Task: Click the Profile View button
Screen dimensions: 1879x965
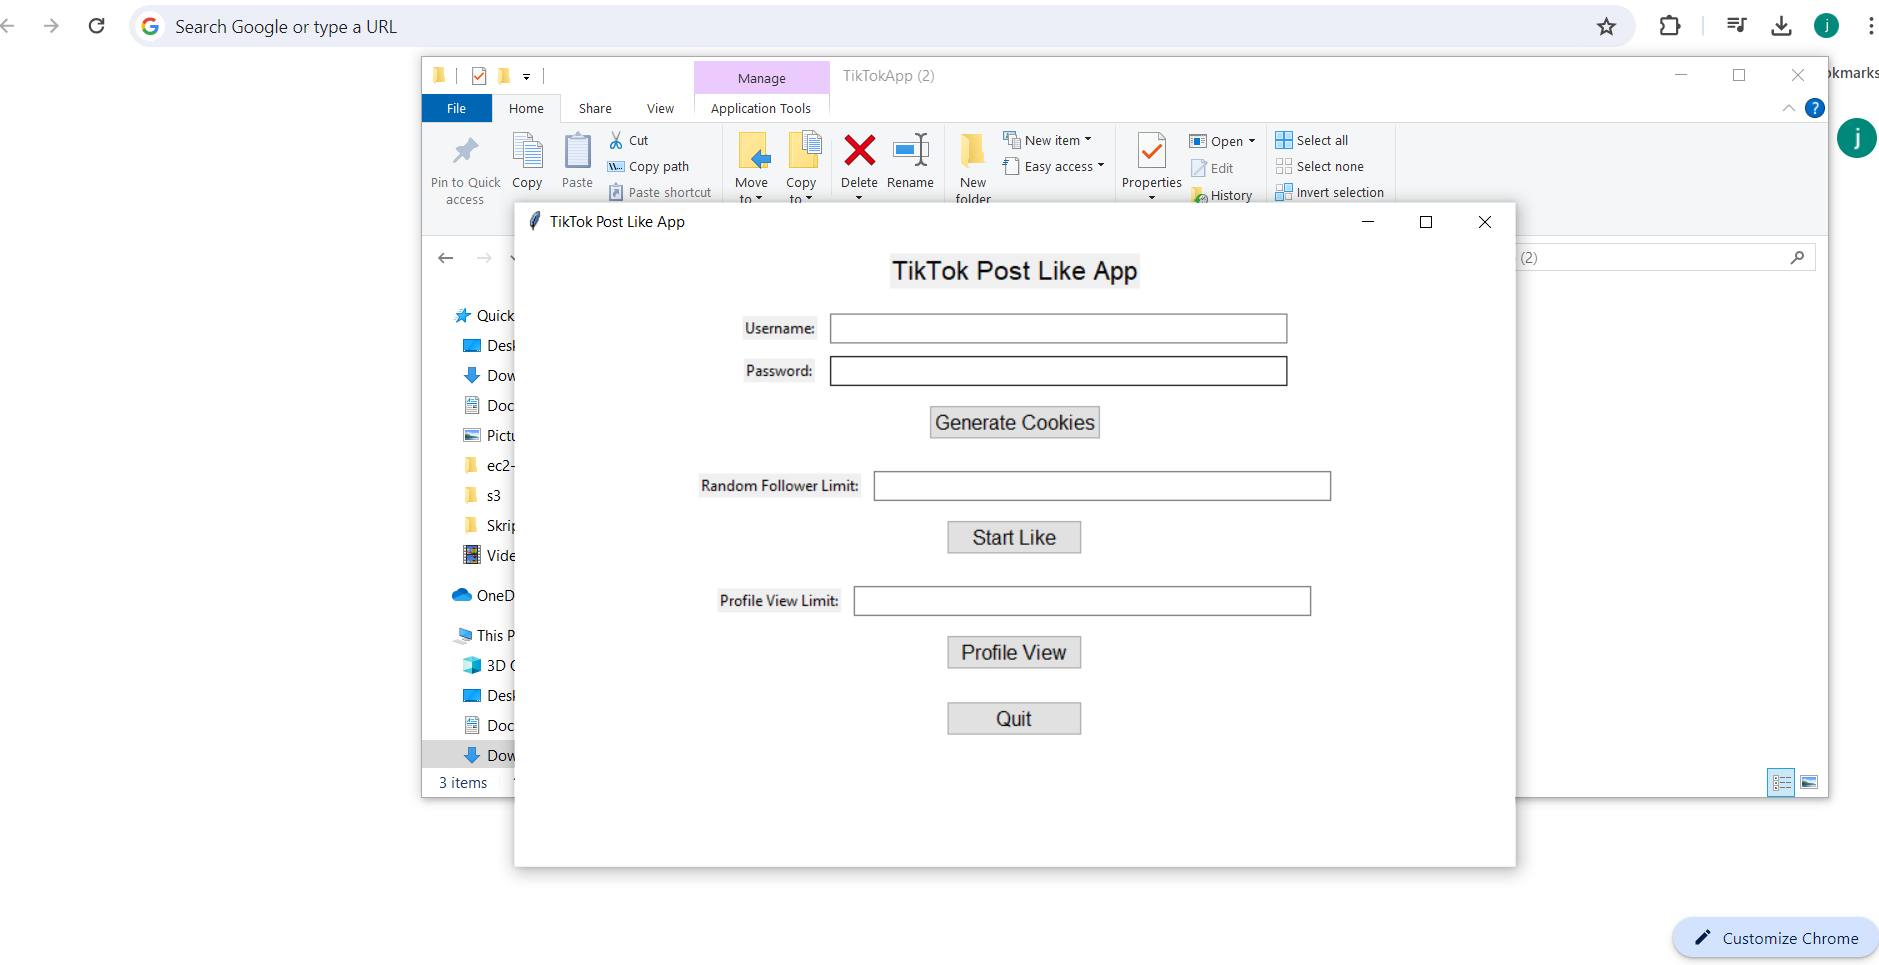Action: pos(1014,652)
